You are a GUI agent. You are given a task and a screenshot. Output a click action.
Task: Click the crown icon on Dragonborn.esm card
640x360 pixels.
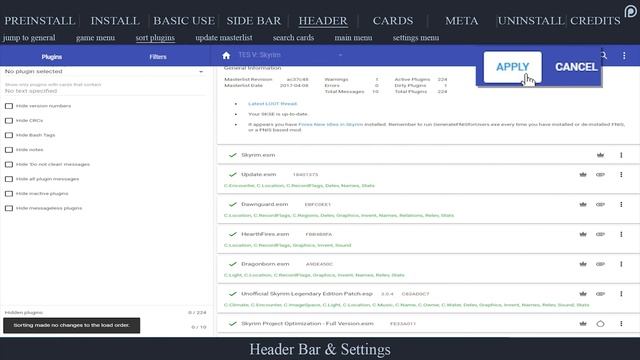(583, 264)
